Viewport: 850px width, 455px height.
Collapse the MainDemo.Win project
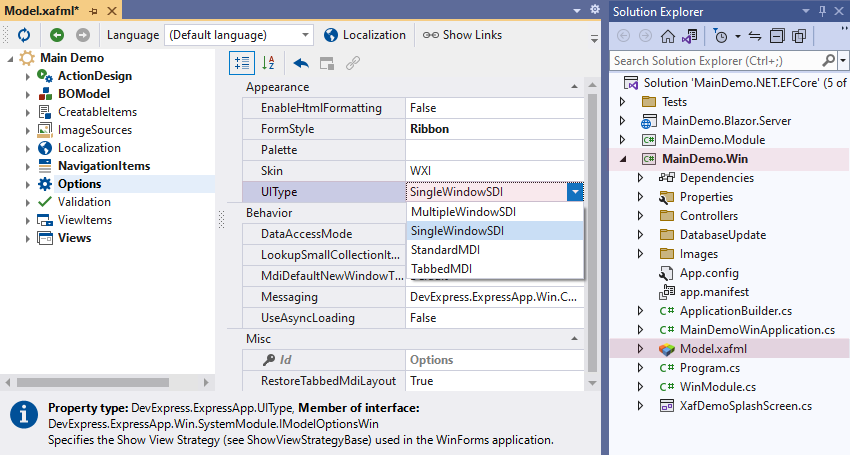(623, 159)
